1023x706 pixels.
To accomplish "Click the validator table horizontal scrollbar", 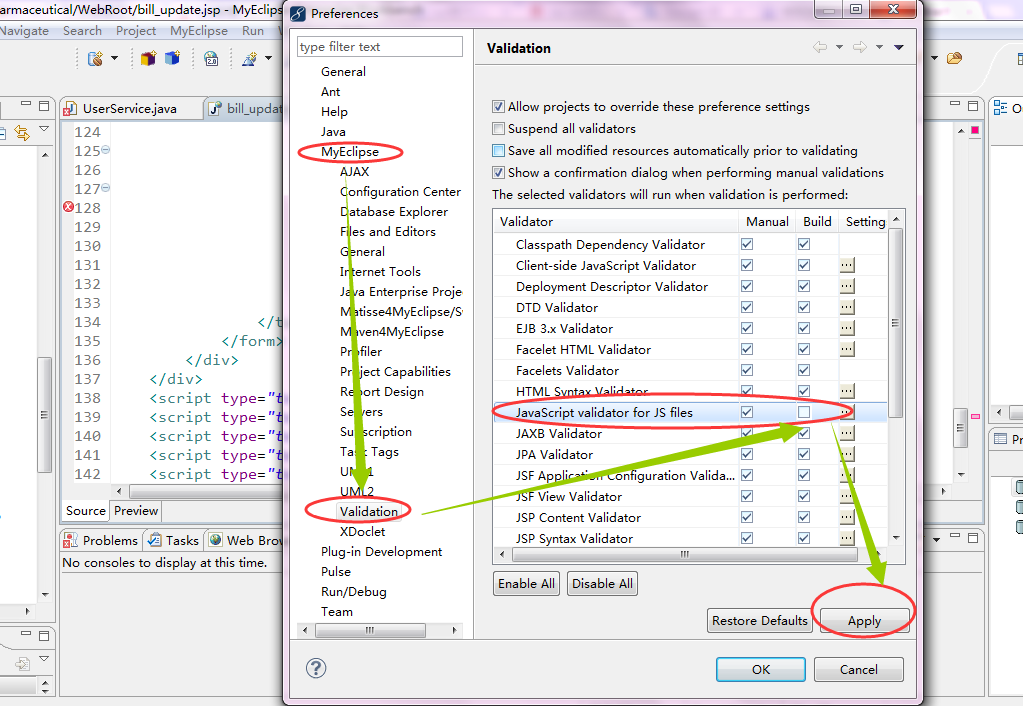I will tap(685, 555).
